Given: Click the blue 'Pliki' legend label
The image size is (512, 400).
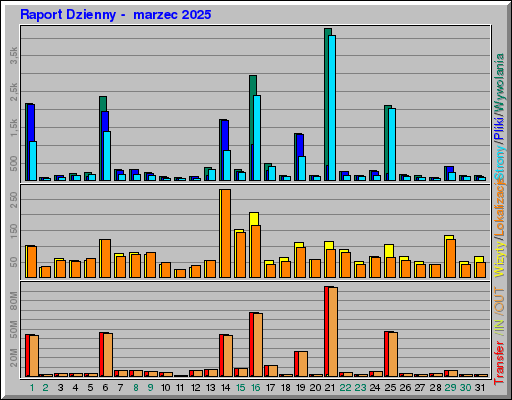Looking at the screenshot, I should point(500,128).
